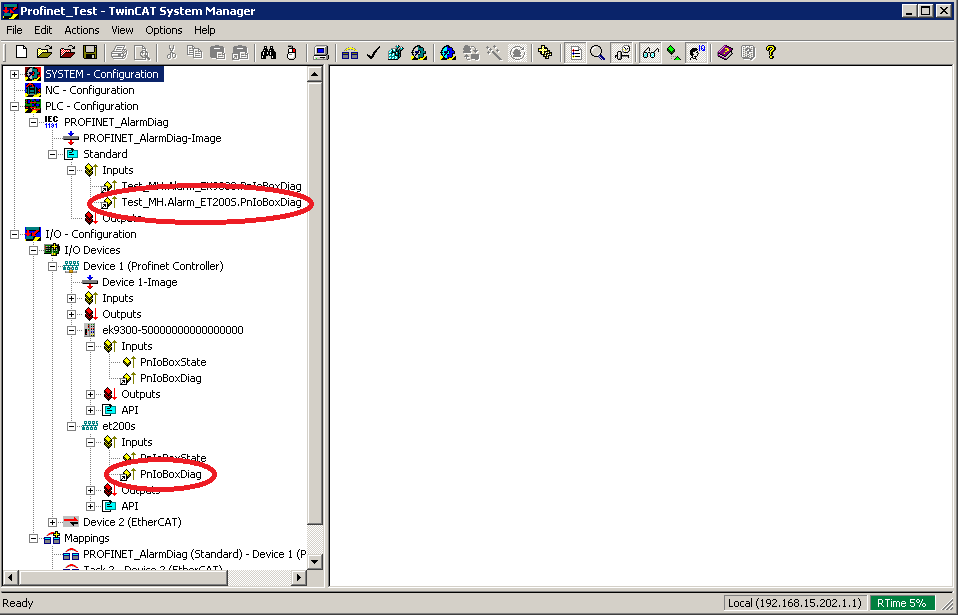Screen dimensions: 958x615
Task: Collapse the Standard task node
Action: tap(53, 154)
